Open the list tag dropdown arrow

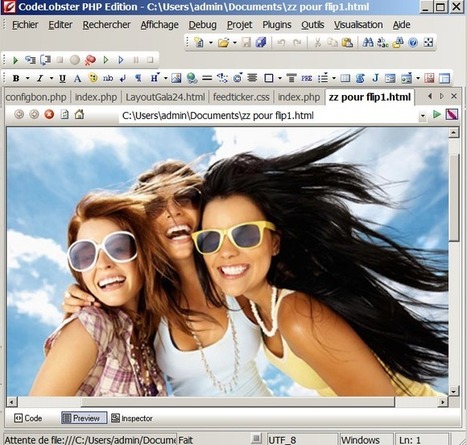click(334, 79)
